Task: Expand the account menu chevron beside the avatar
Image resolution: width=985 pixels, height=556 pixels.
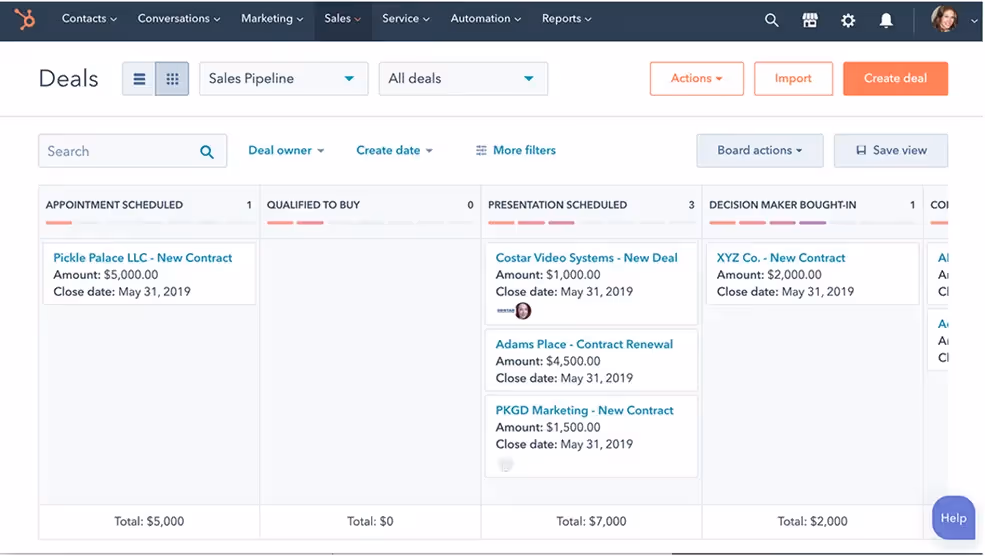Action: coord(974,20)
